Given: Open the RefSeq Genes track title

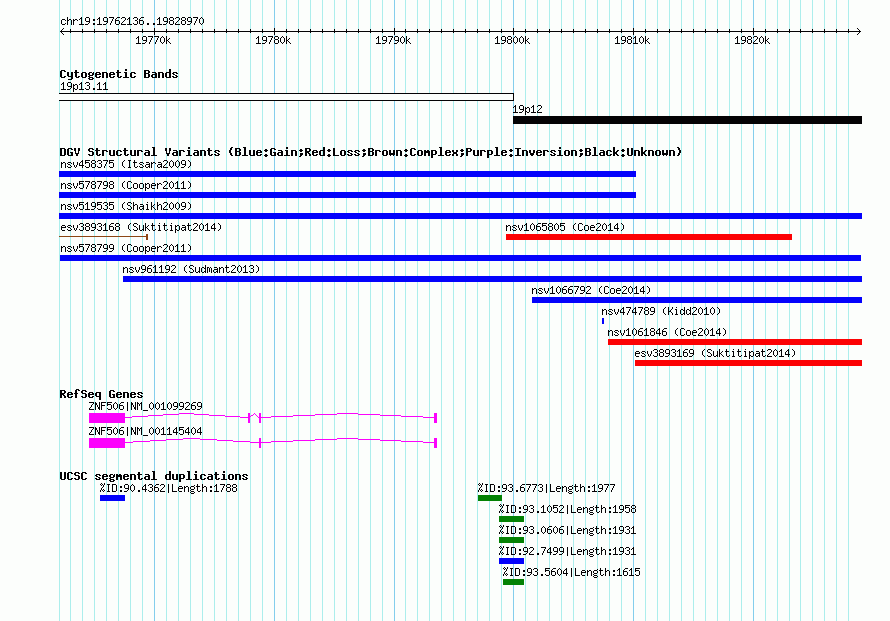Looking at the screenshot, I should [101, 394].
